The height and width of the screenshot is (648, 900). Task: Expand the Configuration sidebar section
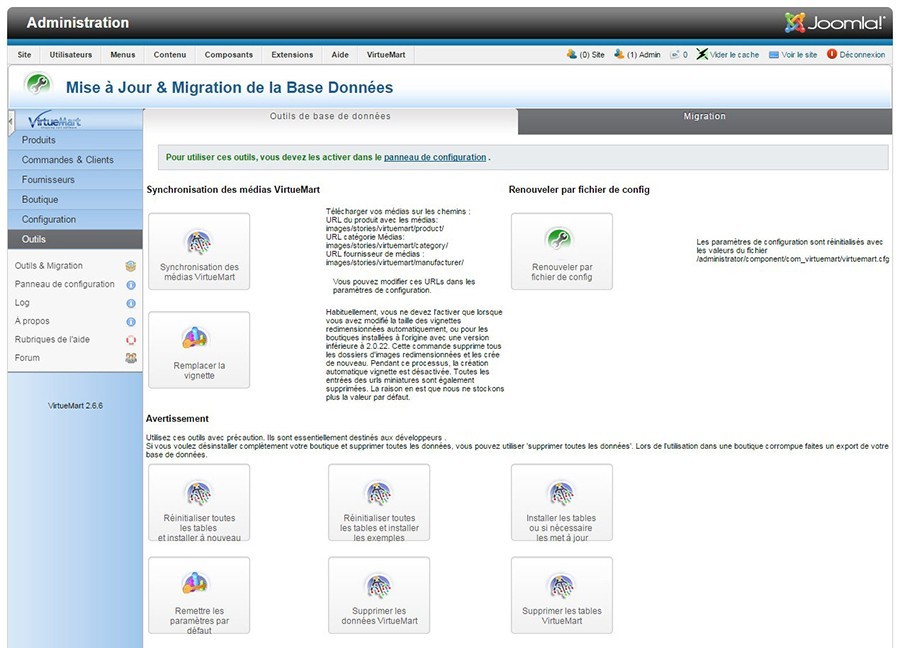click(75, 219)
